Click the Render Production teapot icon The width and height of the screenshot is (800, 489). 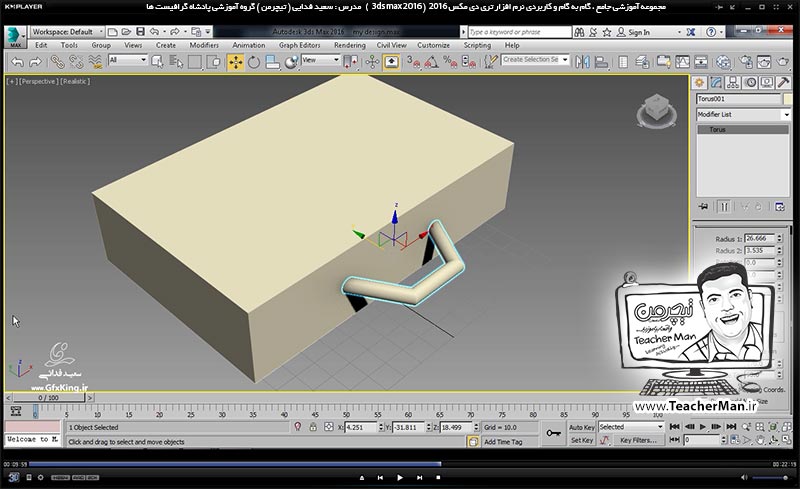[x=783, y=62]
